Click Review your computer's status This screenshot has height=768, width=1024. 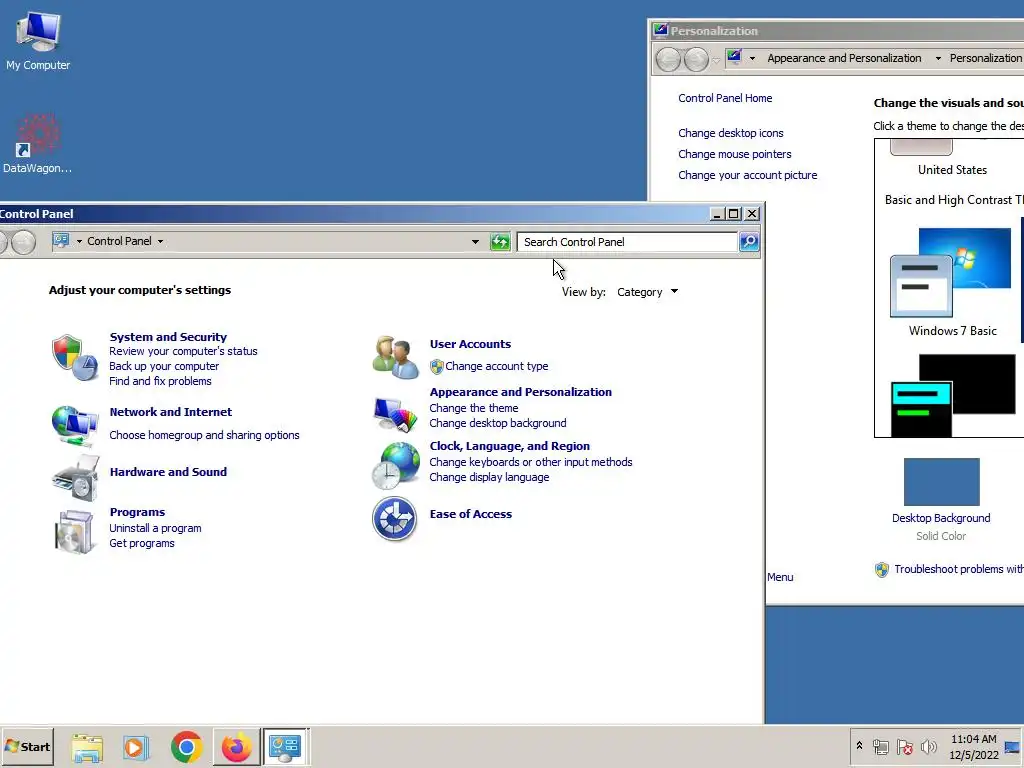184,351
